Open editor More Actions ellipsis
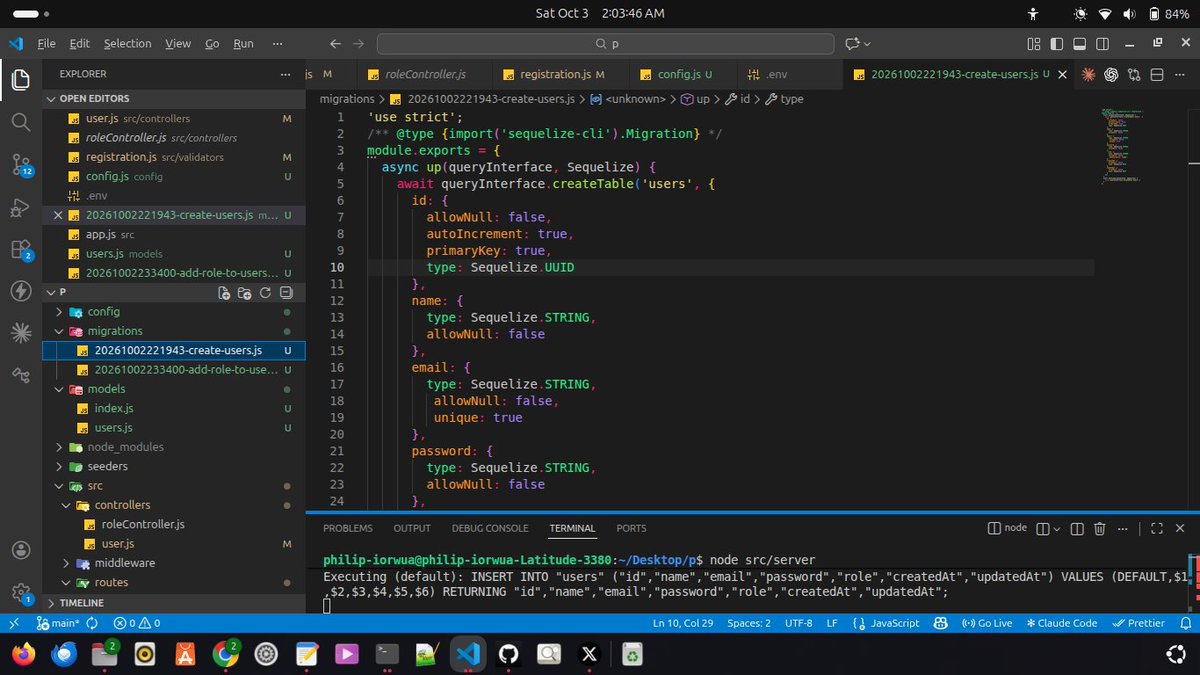1200x675 pixels. coord(1181,75)
